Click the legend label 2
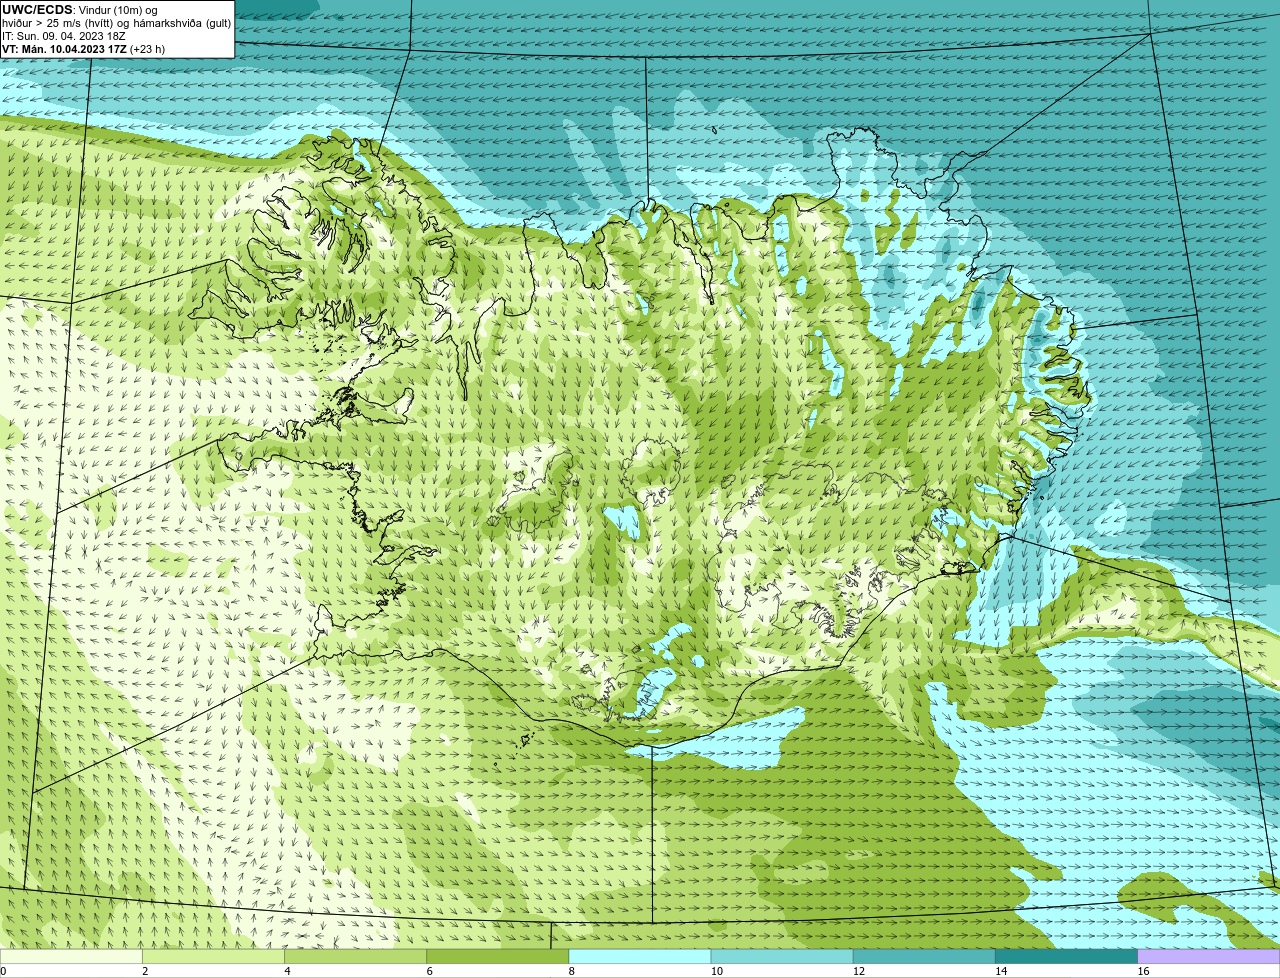This screenshot has width=1280, height=978. coord(145,971)
